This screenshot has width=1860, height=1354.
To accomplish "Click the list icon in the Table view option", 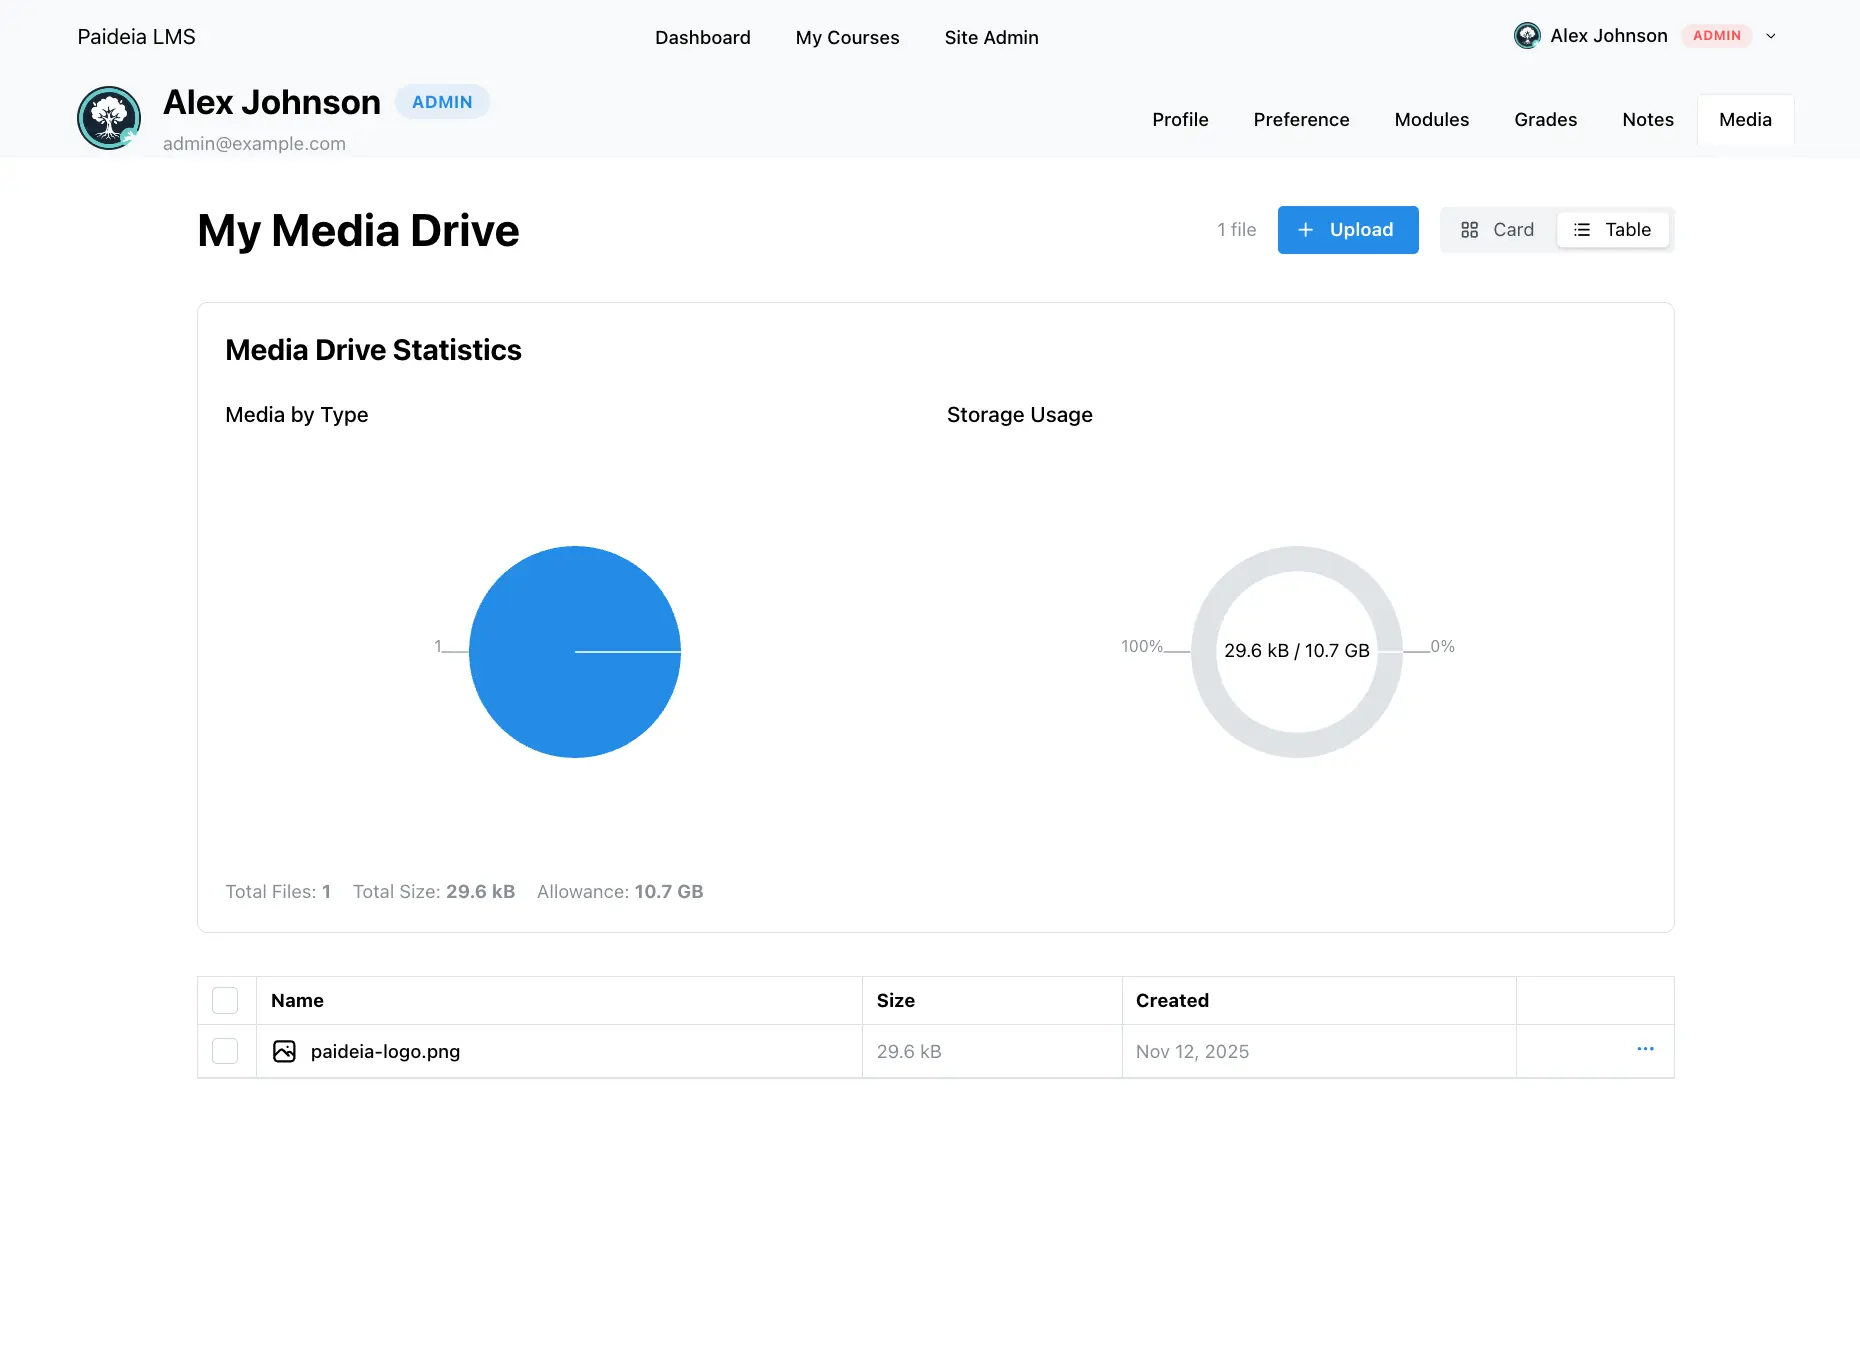I will [x=1581, y=230].
